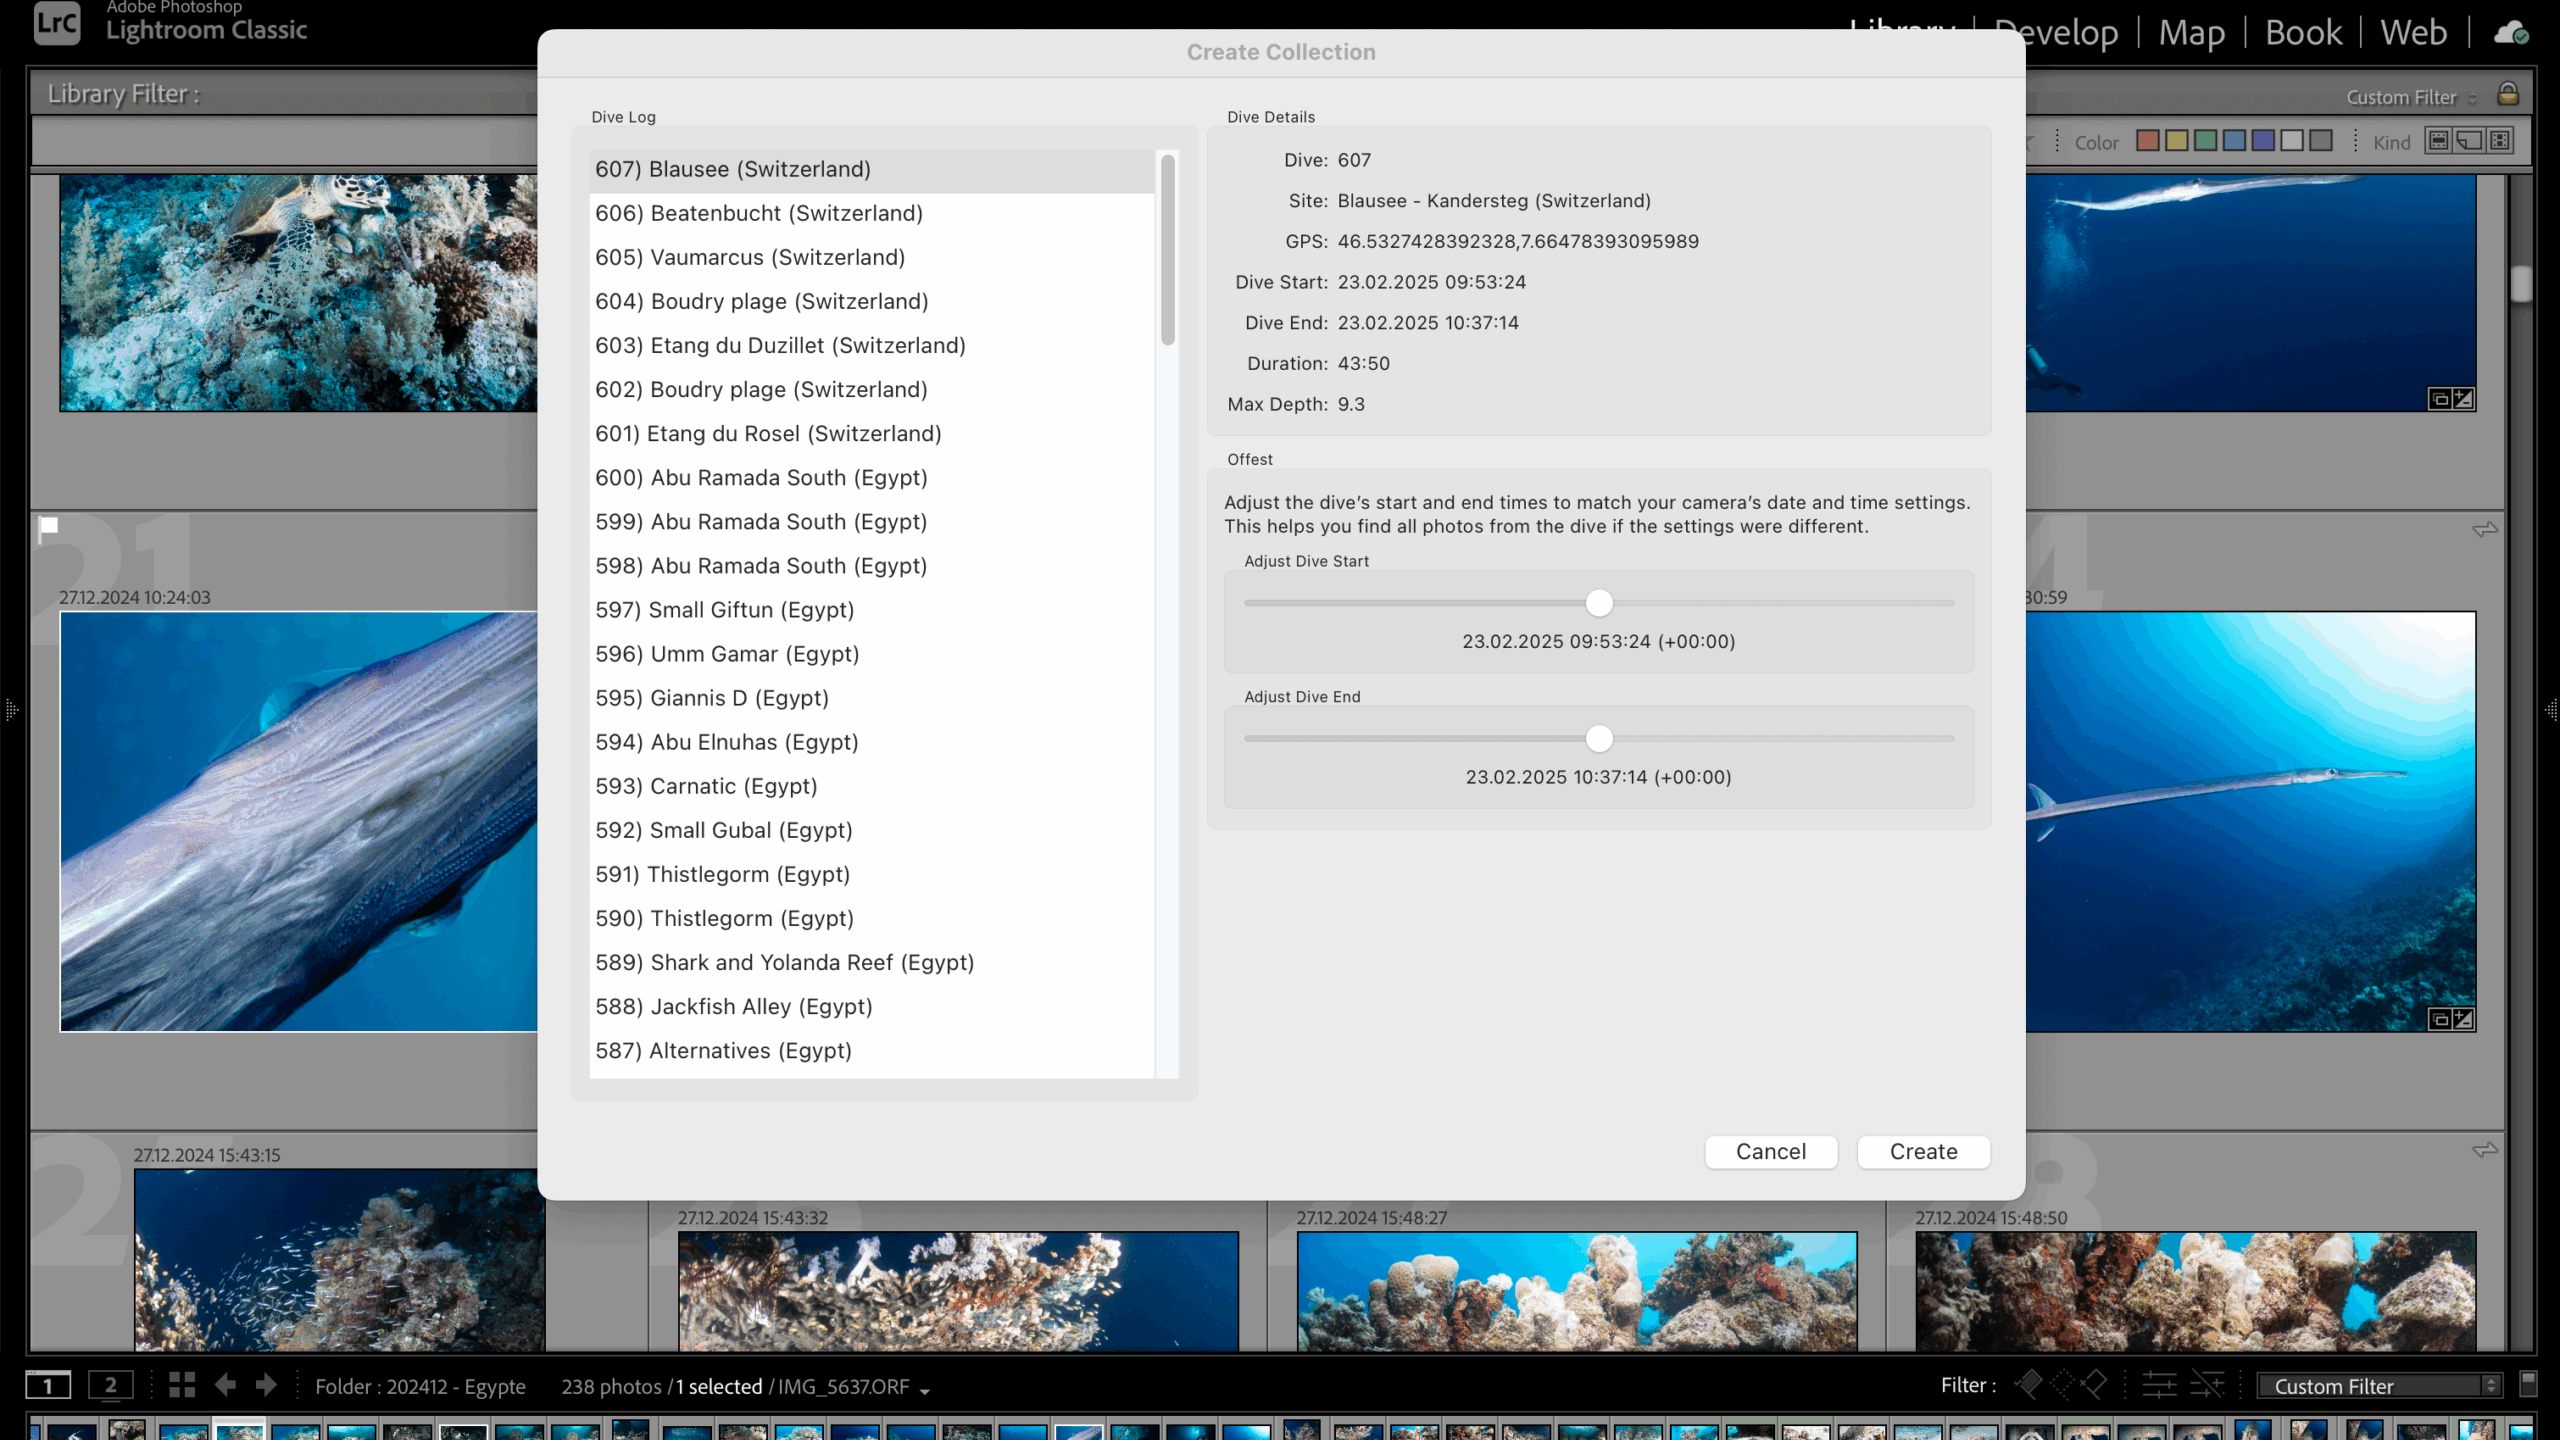Switch to the Map module
The height and width of the screenshot is (1440, 2560).
[x=2191, y=33]
